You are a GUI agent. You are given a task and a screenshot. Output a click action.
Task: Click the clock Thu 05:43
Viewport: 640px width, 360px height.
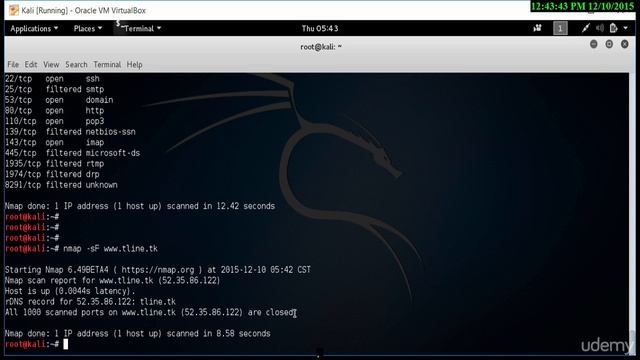click(x=320, y=29)
